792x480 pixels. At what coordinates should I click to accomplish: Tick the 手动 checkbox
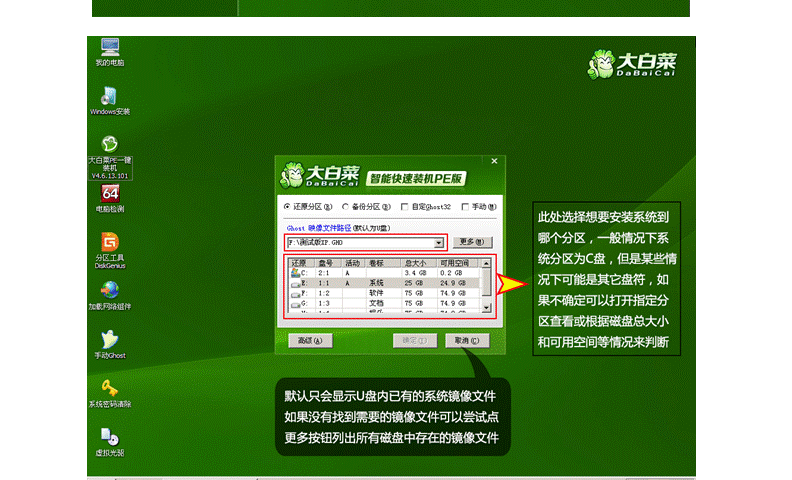465,207
